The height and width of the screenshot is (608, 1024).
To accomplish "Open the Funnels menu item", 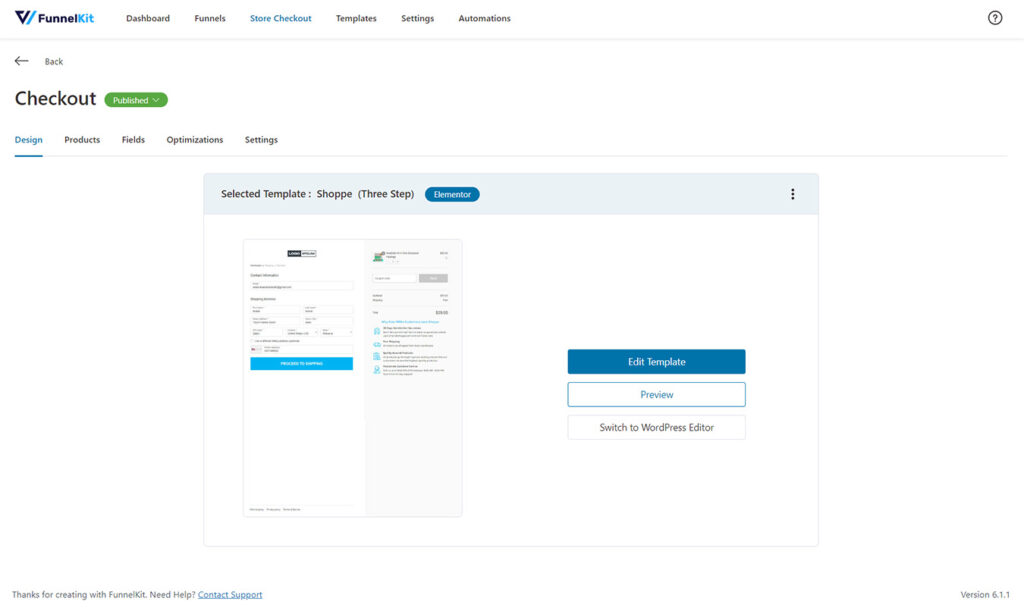I will 210,18.
